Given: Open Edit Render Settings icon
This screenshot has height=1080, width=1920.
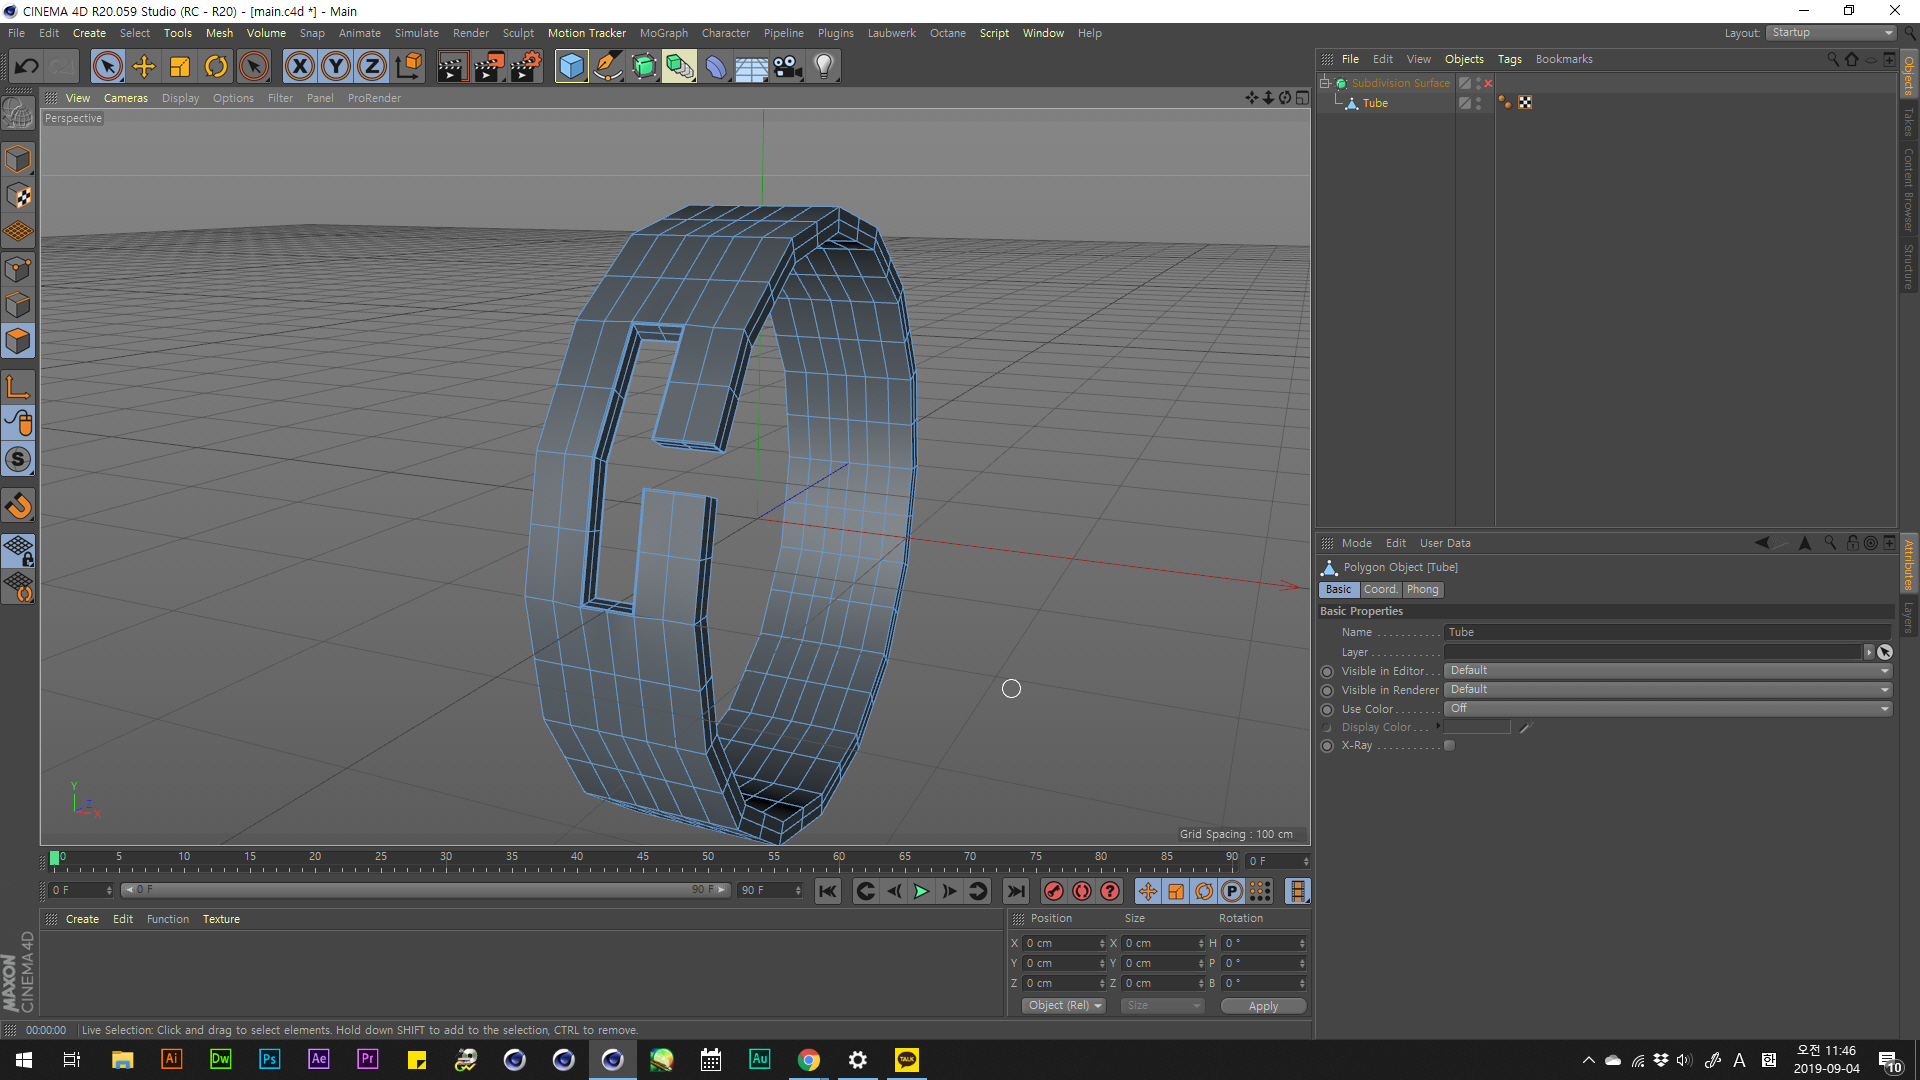Looking at the screenshot, I should click(x=526, y=67).
